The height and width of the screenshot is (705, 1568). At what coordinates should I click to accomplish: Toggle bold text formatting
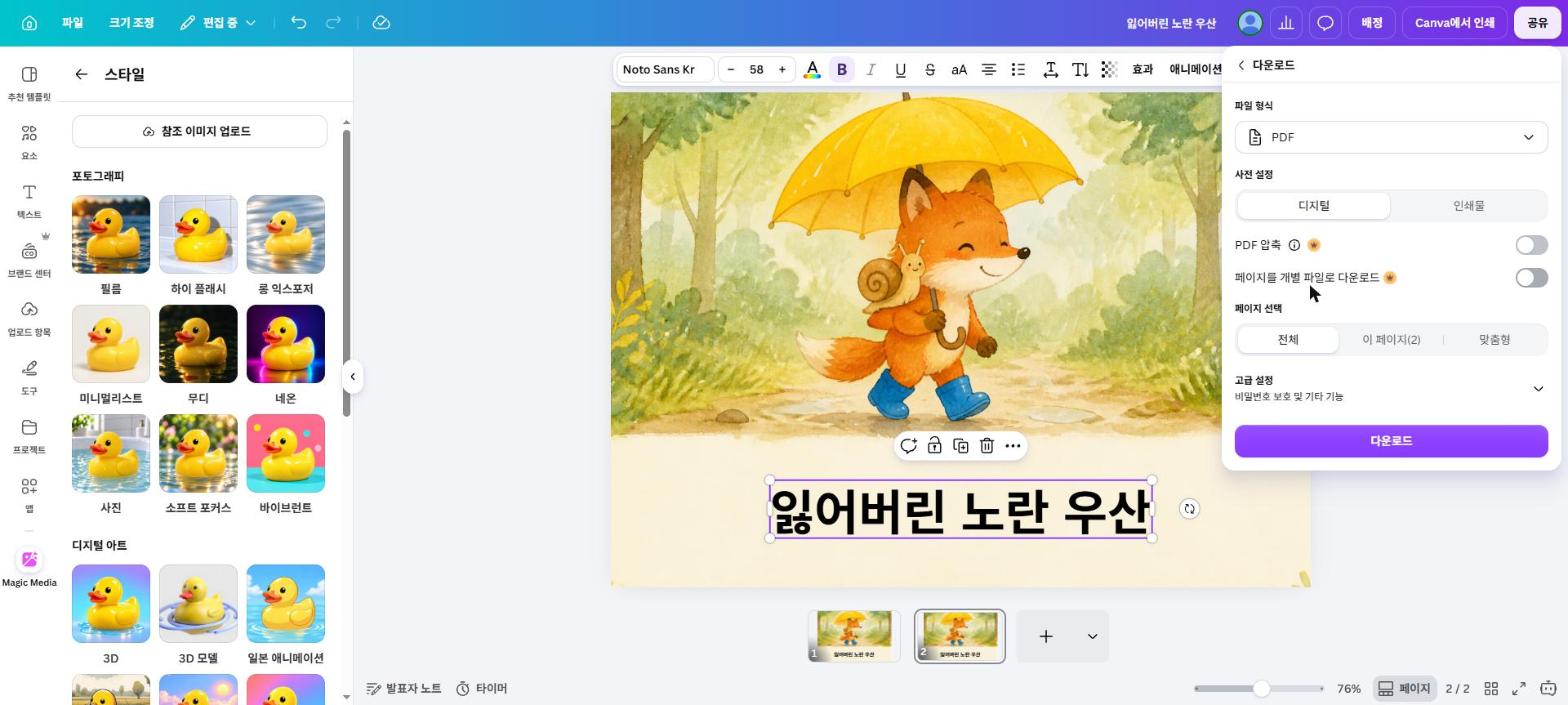pos(842,69)
